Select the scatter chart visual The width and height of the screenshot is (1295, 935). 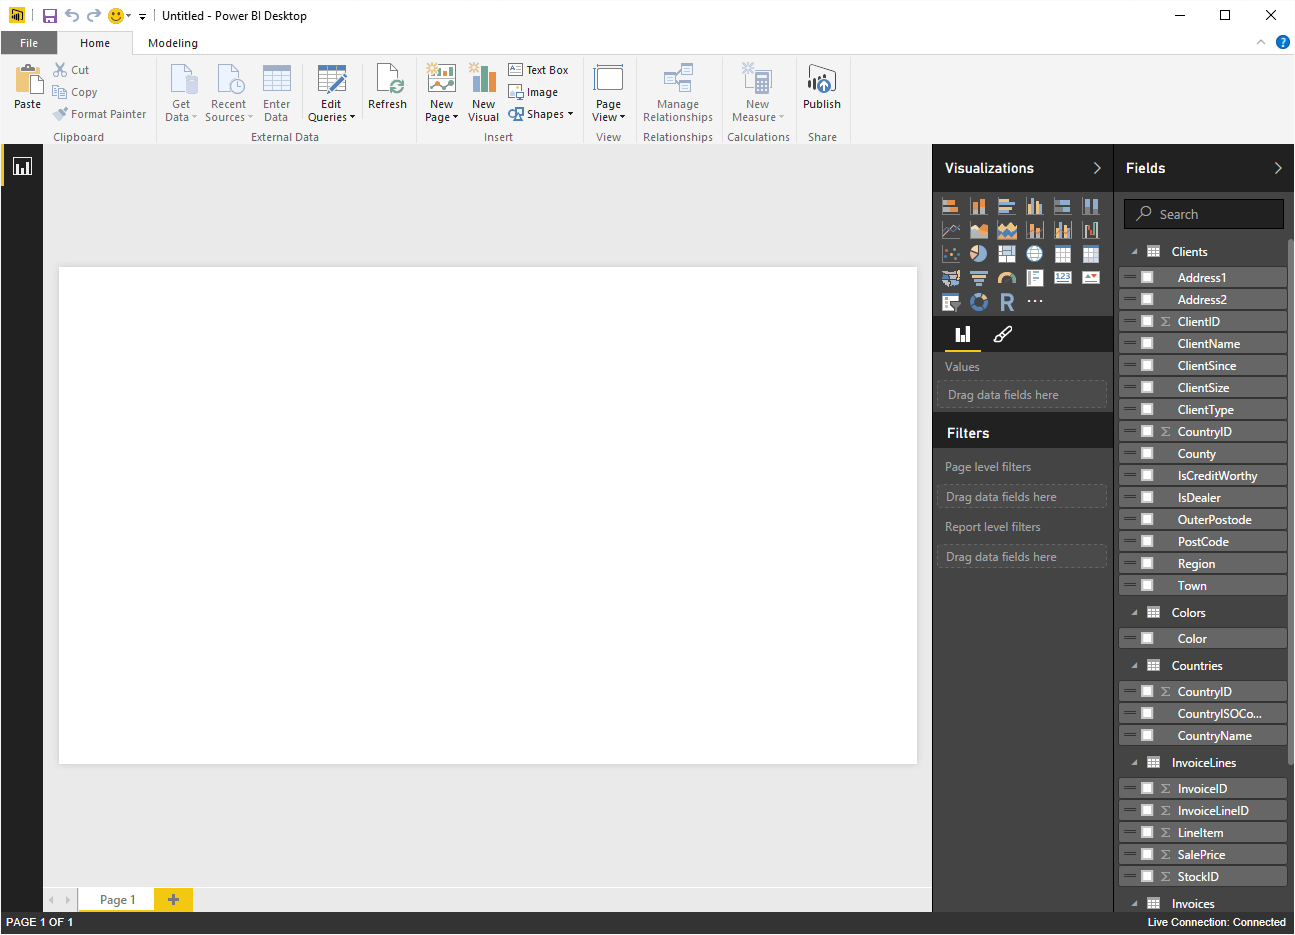[951, 254]
